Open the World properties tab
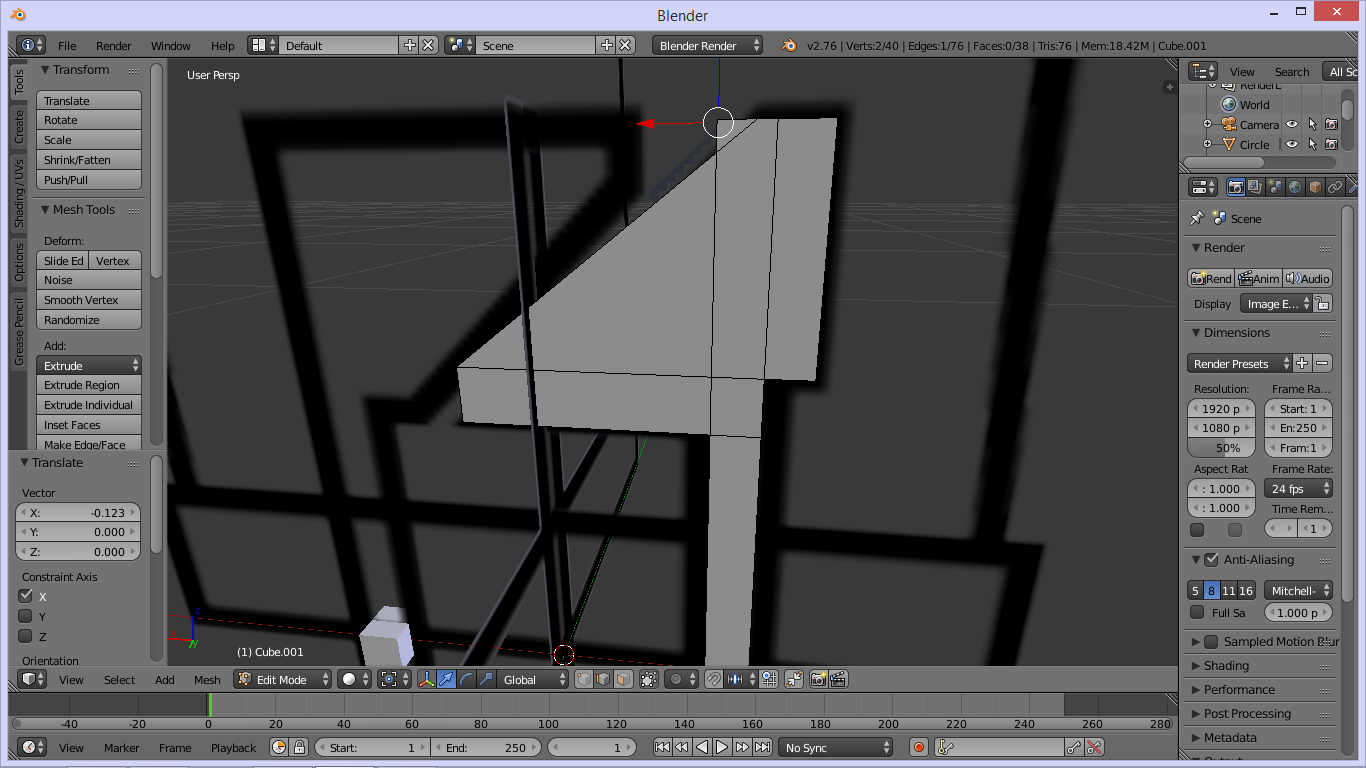The image size is (1366, 768). [x=1295, y=187]
